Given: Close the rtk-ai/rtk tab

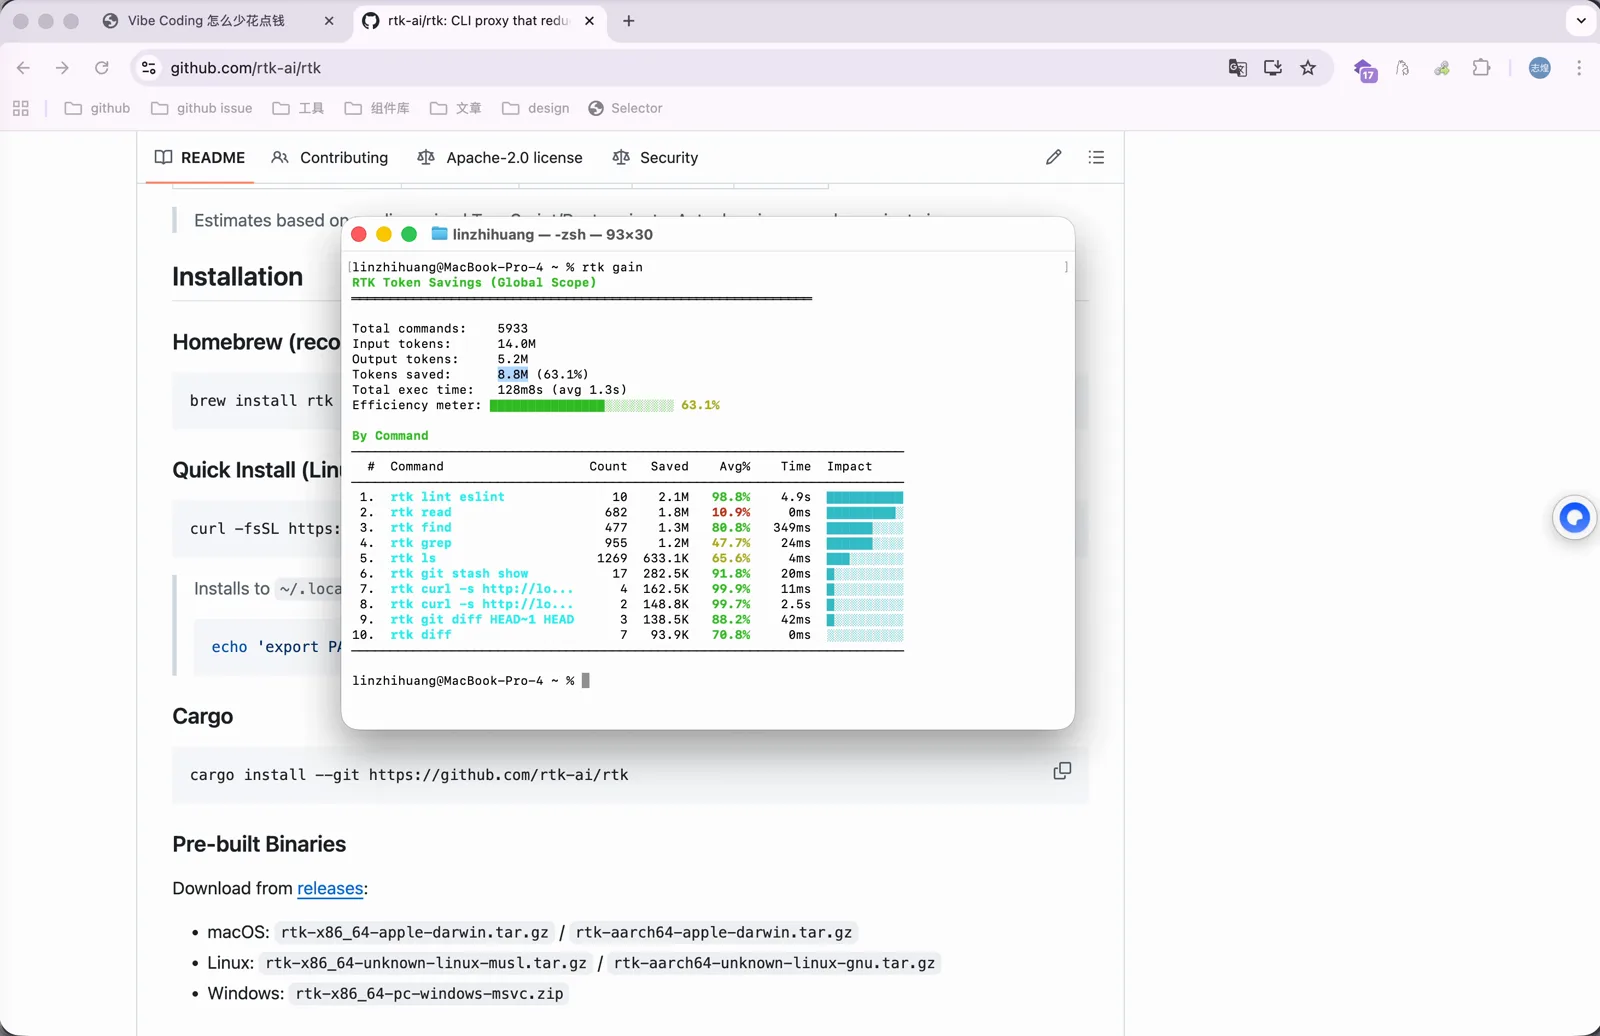Looking at the screenshot, I should (589, 21).
